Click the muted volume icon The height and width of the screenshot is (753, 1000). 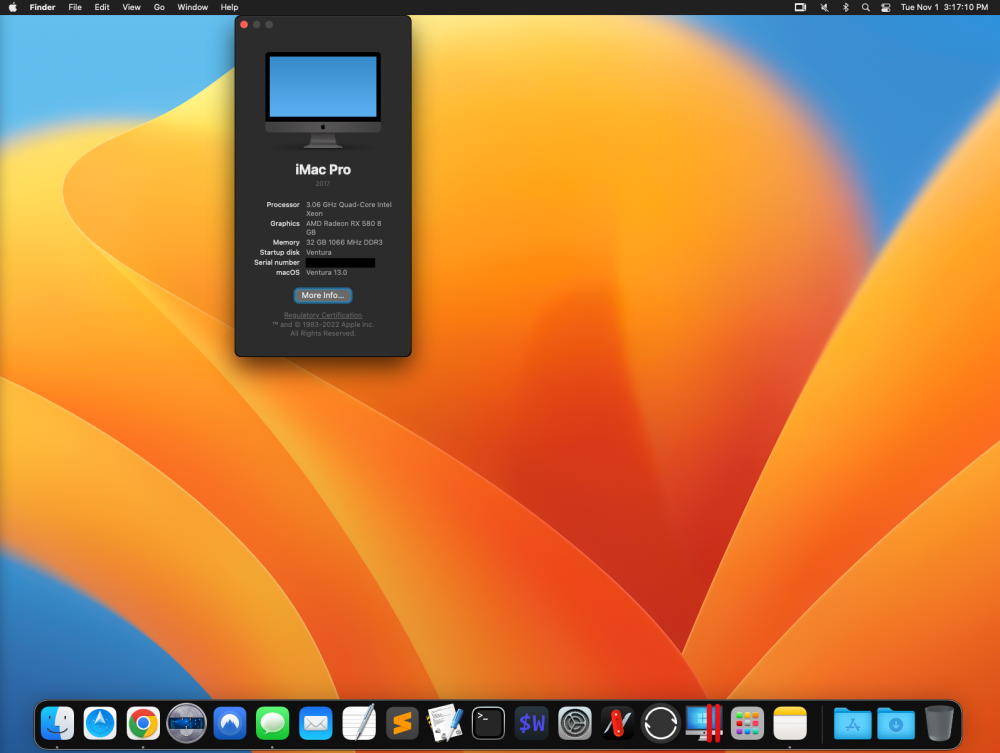point(824,7)
